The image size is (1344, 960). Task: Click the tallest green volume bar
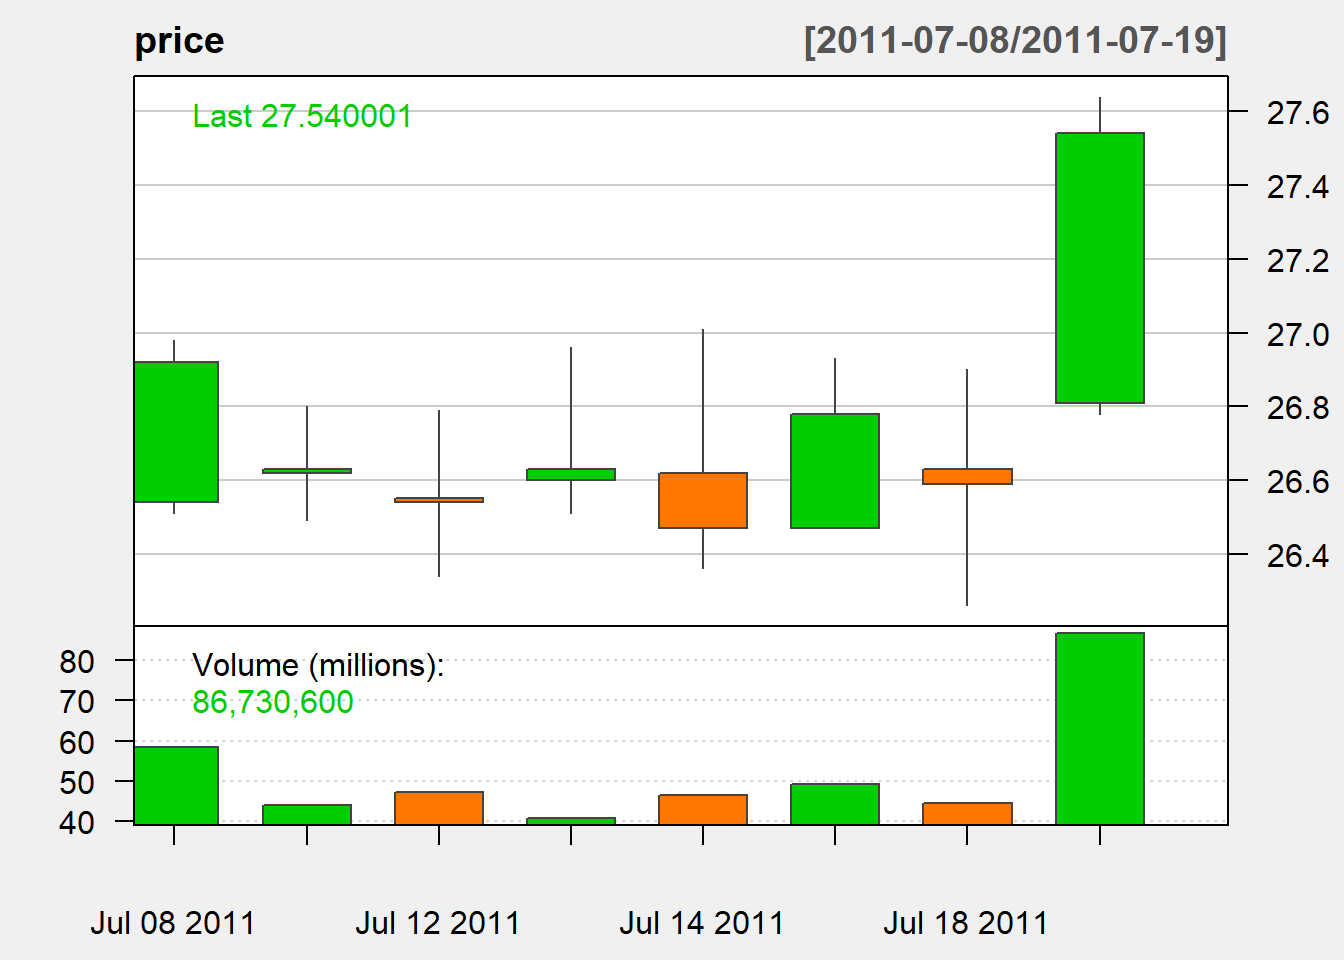pyautogui.click(x=1099, y=728)
